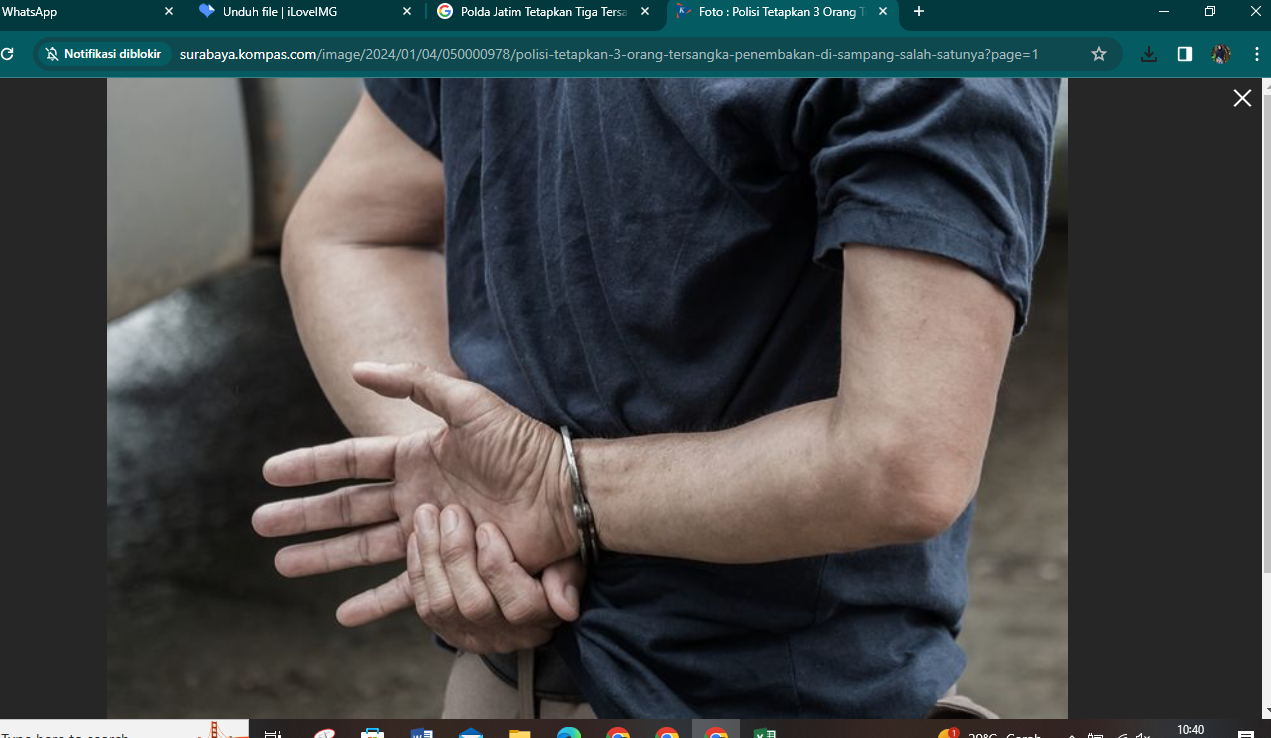Restore down the Chrome window
Screen dimensions: 1271x738
pyautogui.click(x=1210, y=12)
